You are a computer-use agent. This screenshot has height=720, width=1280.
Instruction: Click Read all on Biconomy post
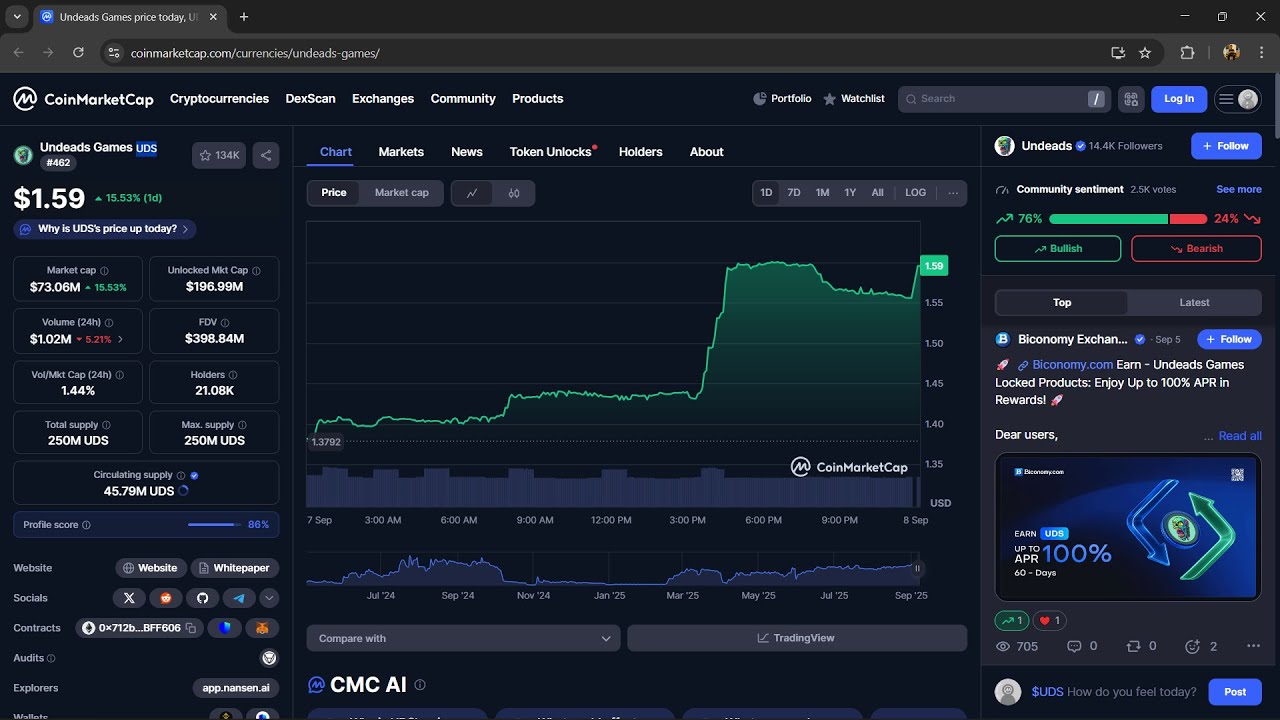point(1240,436)
